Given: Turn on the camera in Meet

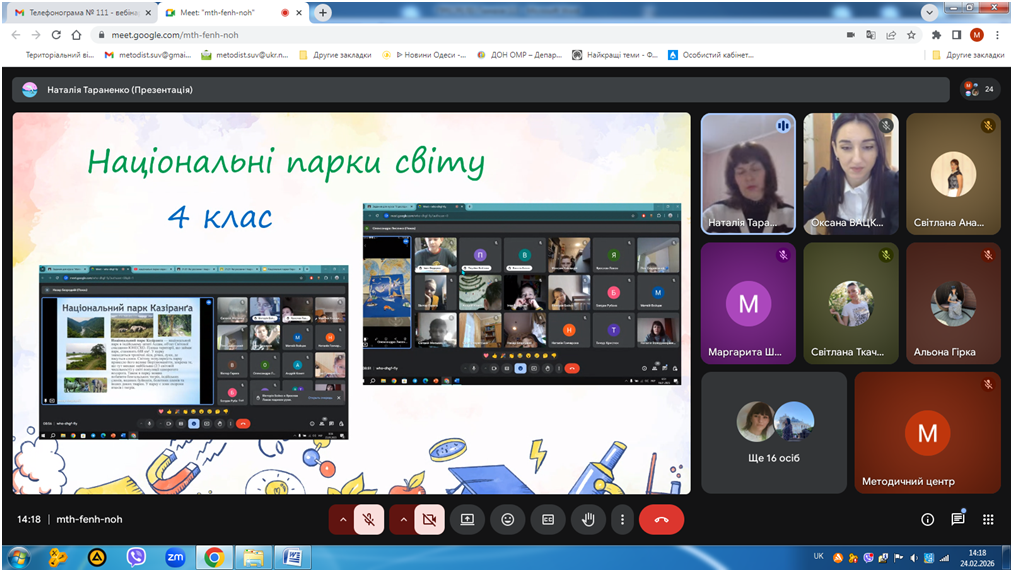Looking at the screenshot, I should [429, 520].
